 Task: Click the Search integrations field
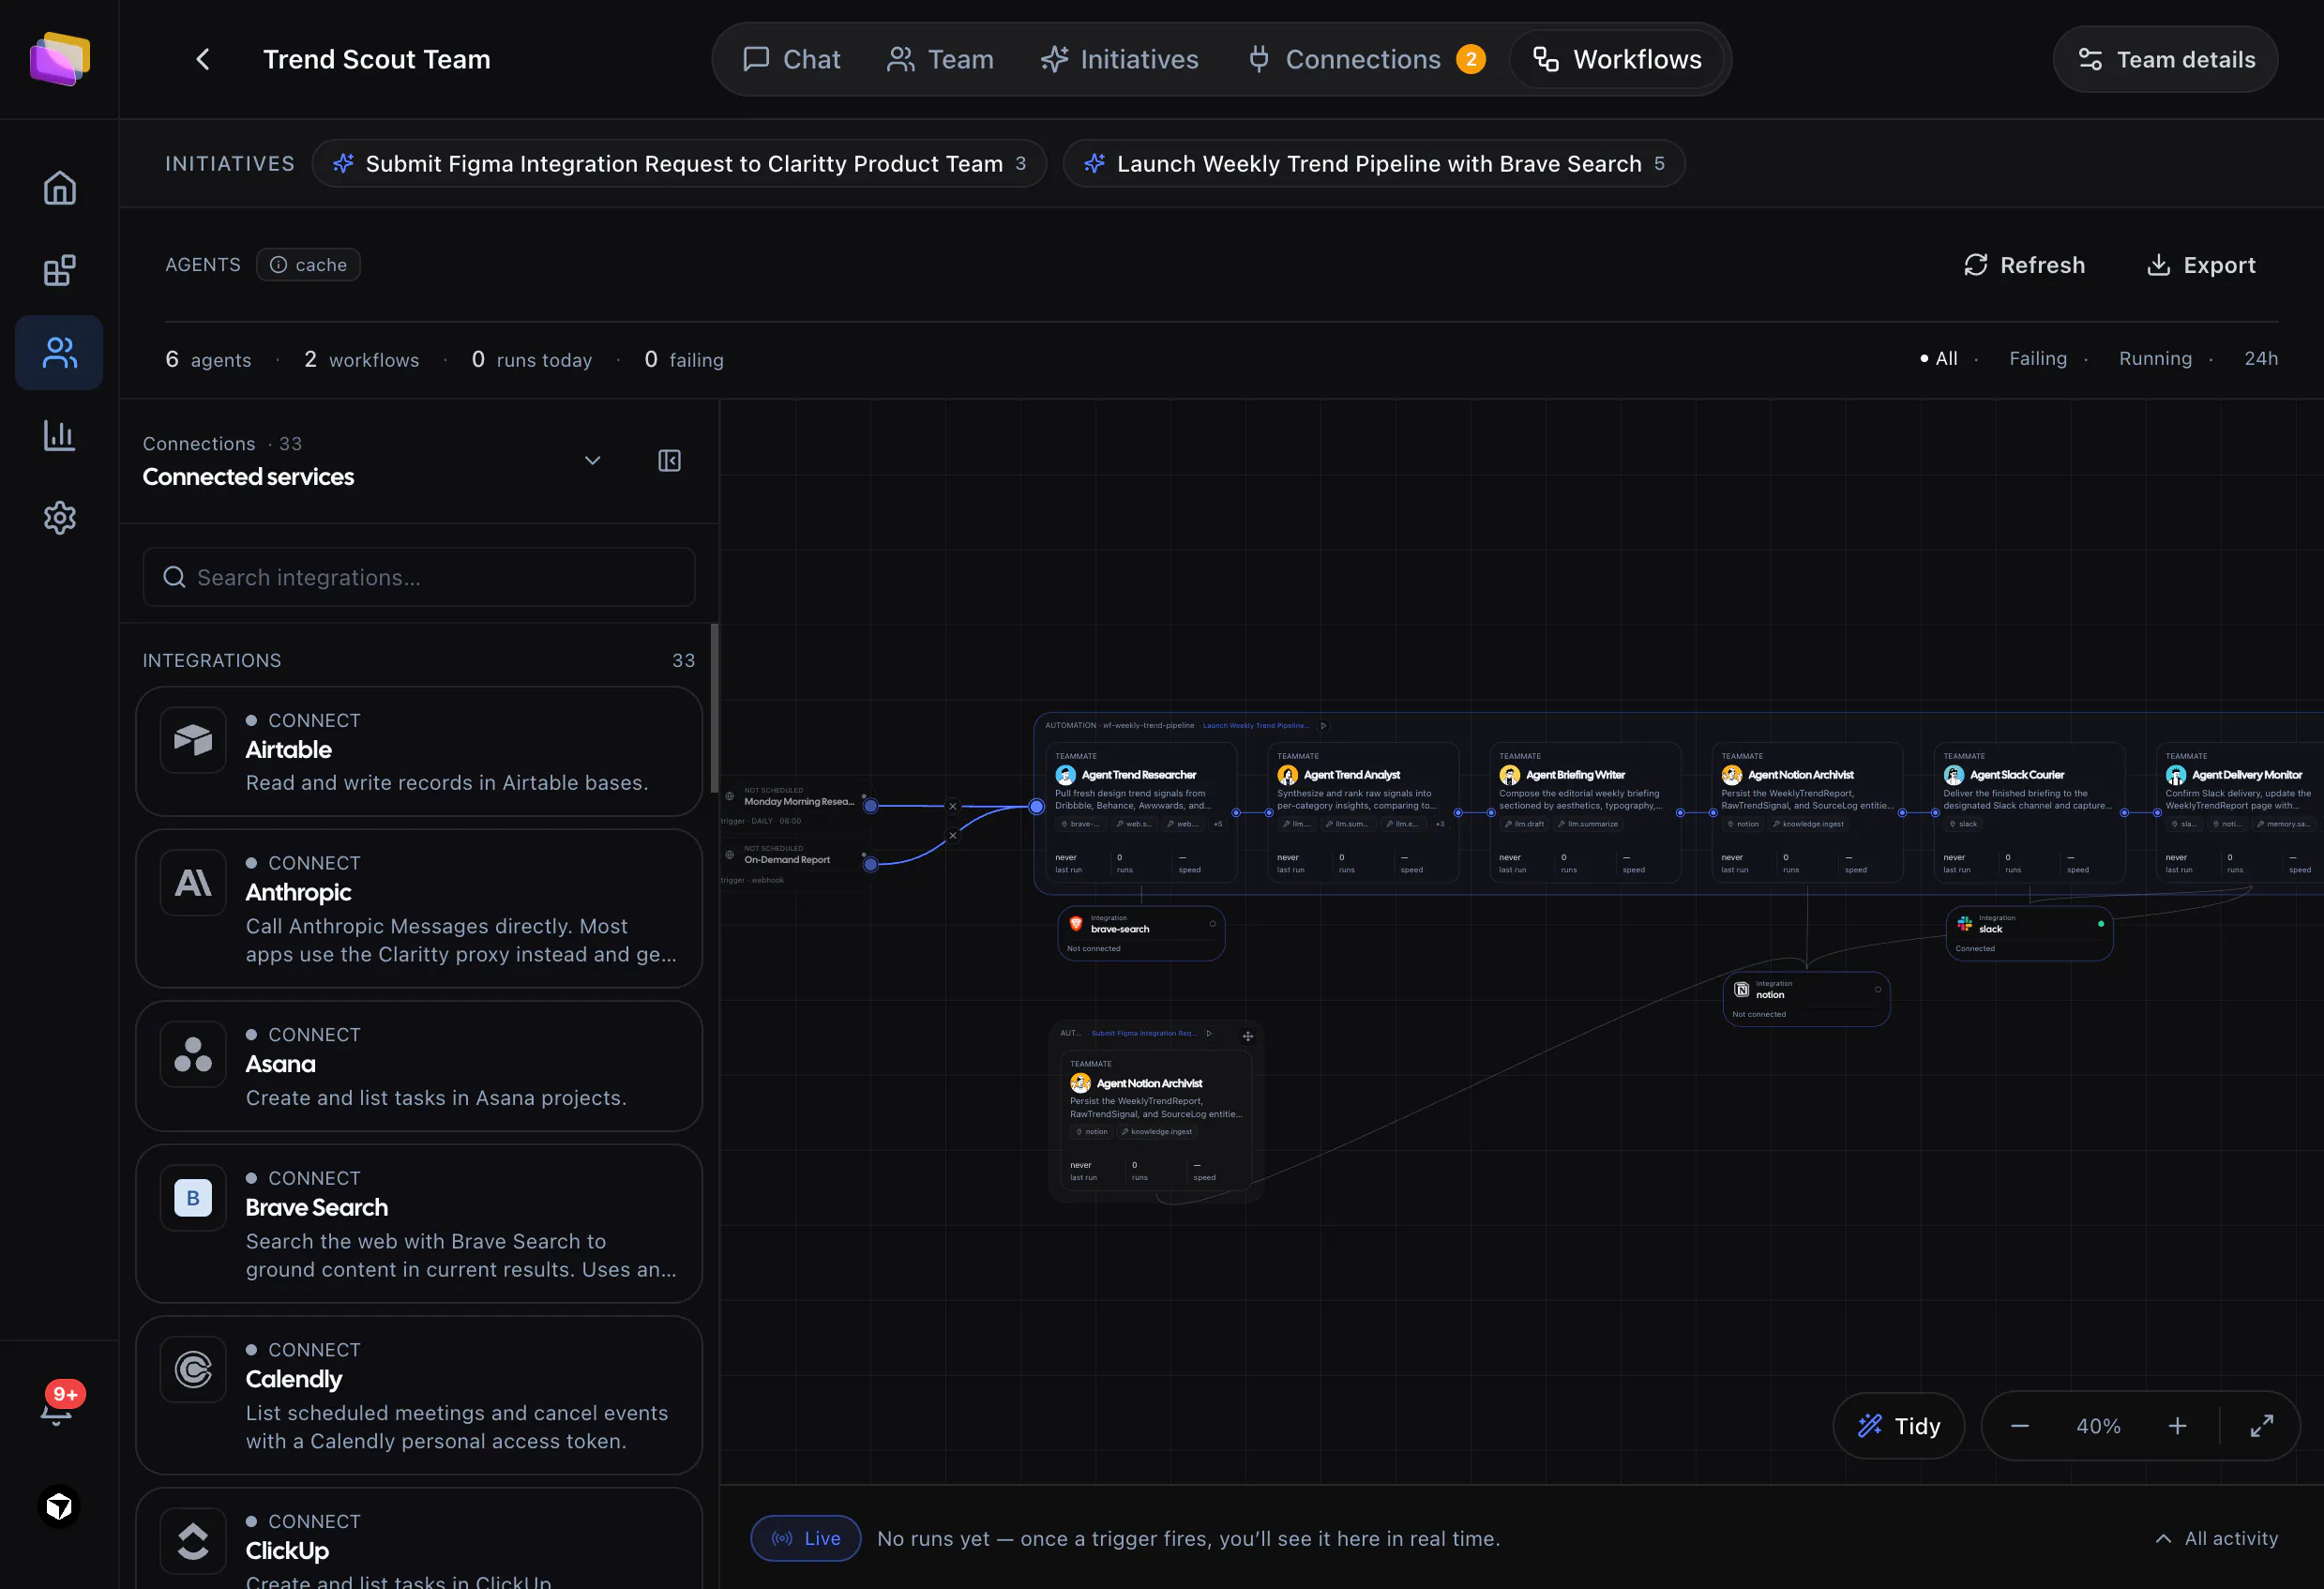pos(419,577)
